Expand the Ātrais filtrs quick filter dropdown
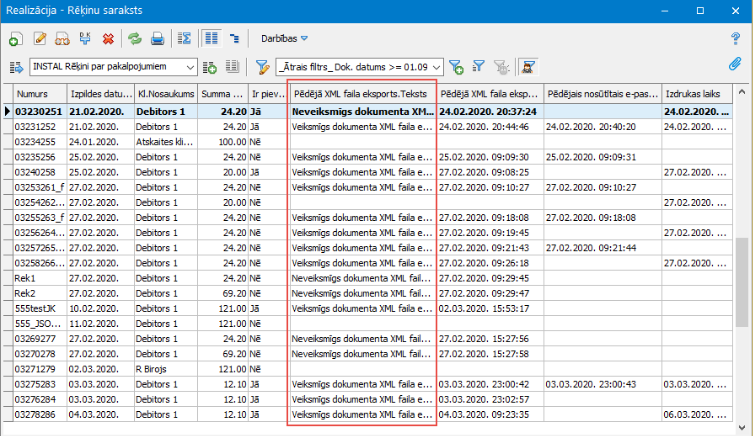This screenshot has width=753, height=436. tap(434, 67)
